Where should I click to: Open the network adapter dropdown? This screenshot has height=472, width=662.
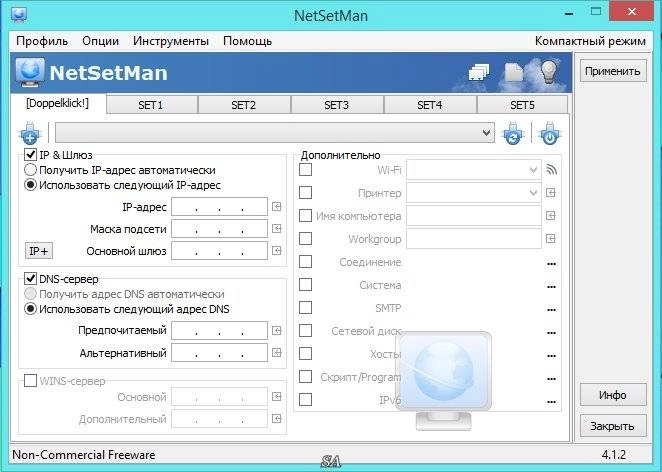pyautogui.click(x=275, y=133)
